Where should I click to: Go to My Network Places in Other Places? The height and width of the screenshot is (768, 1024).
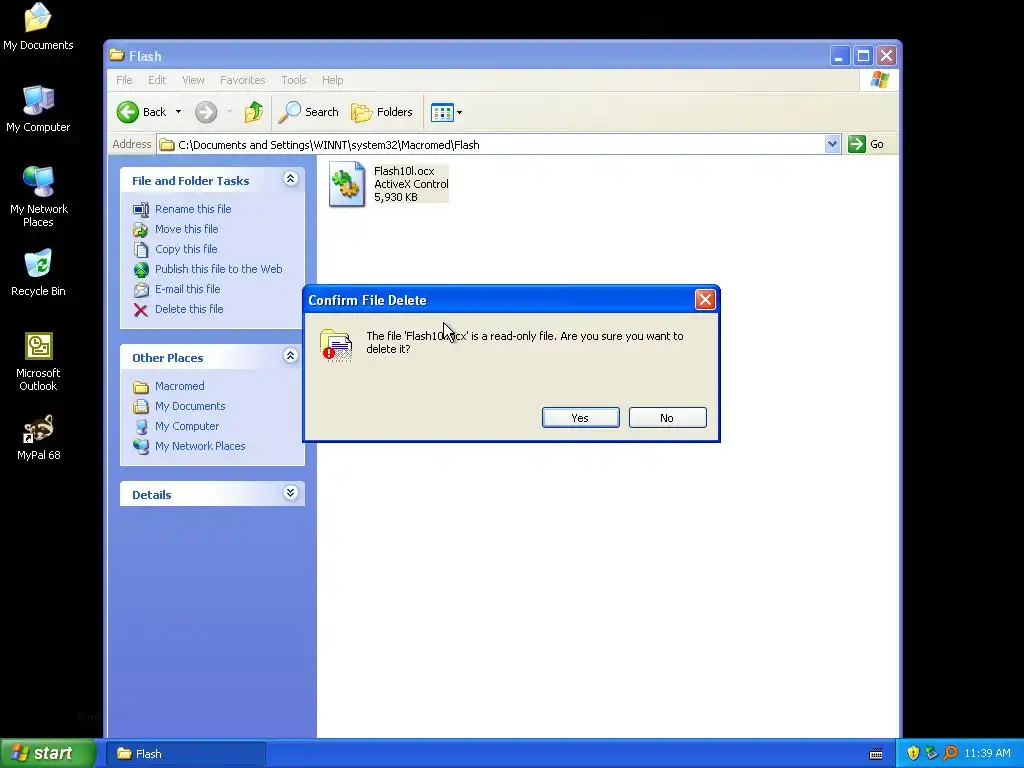click(x=200, y=446)
